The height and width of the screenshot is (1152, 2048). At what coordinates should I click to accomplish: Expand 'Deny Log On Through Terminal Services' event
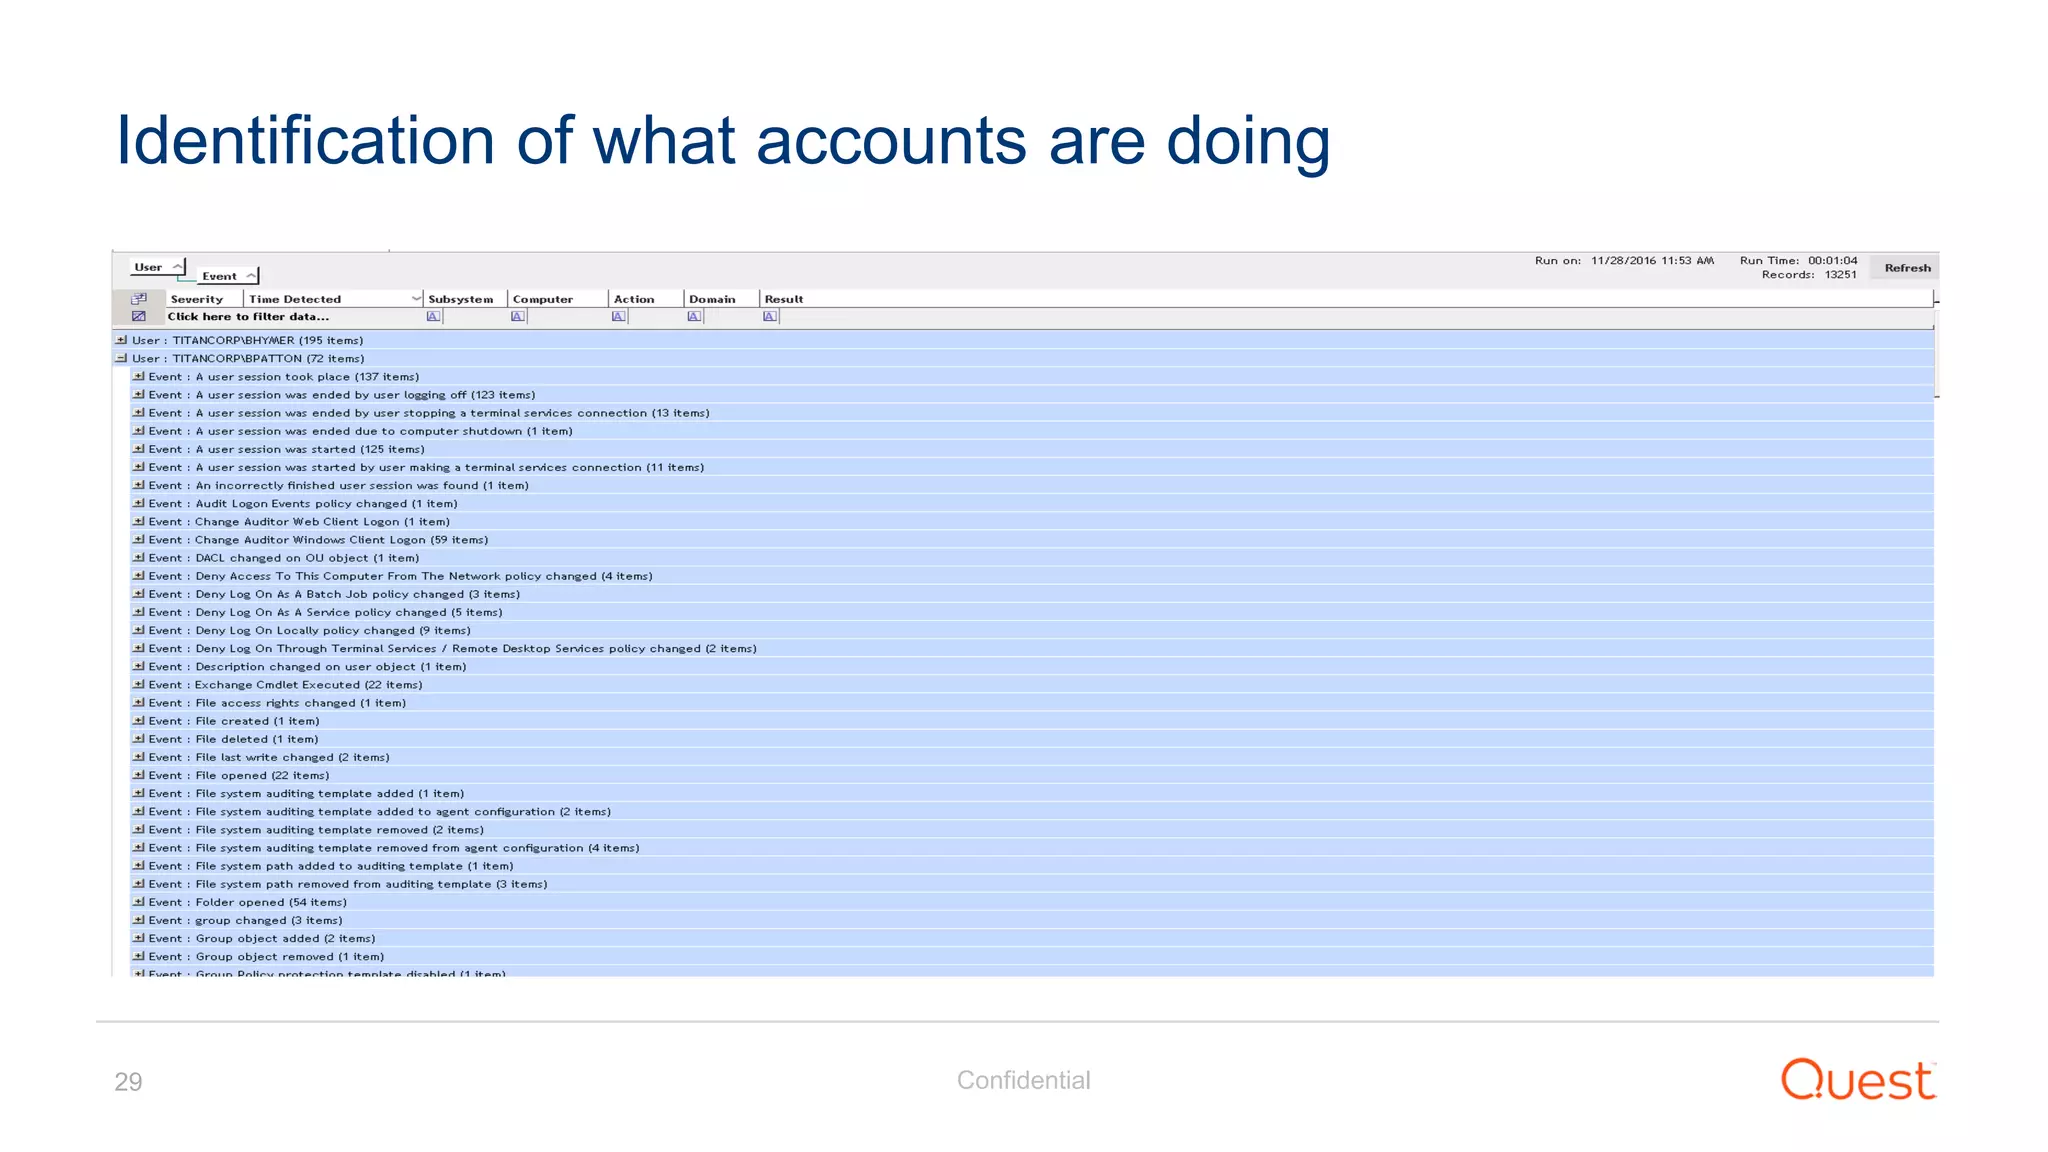click(x=139, y=648)
